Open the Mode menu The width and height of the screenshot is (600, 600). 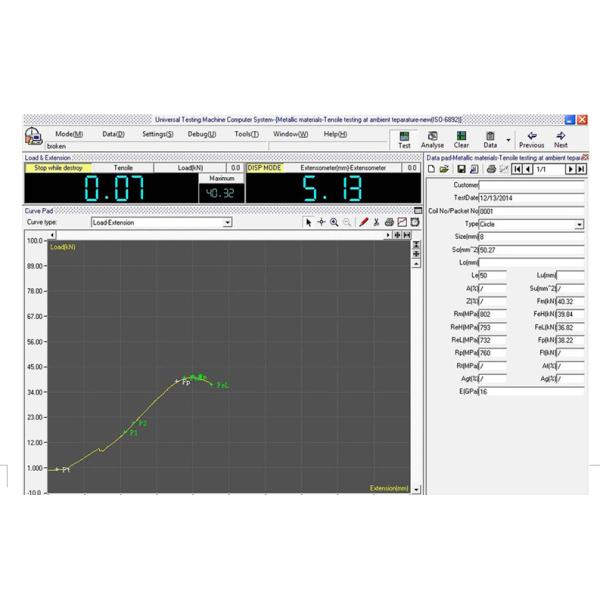(69, 134)
